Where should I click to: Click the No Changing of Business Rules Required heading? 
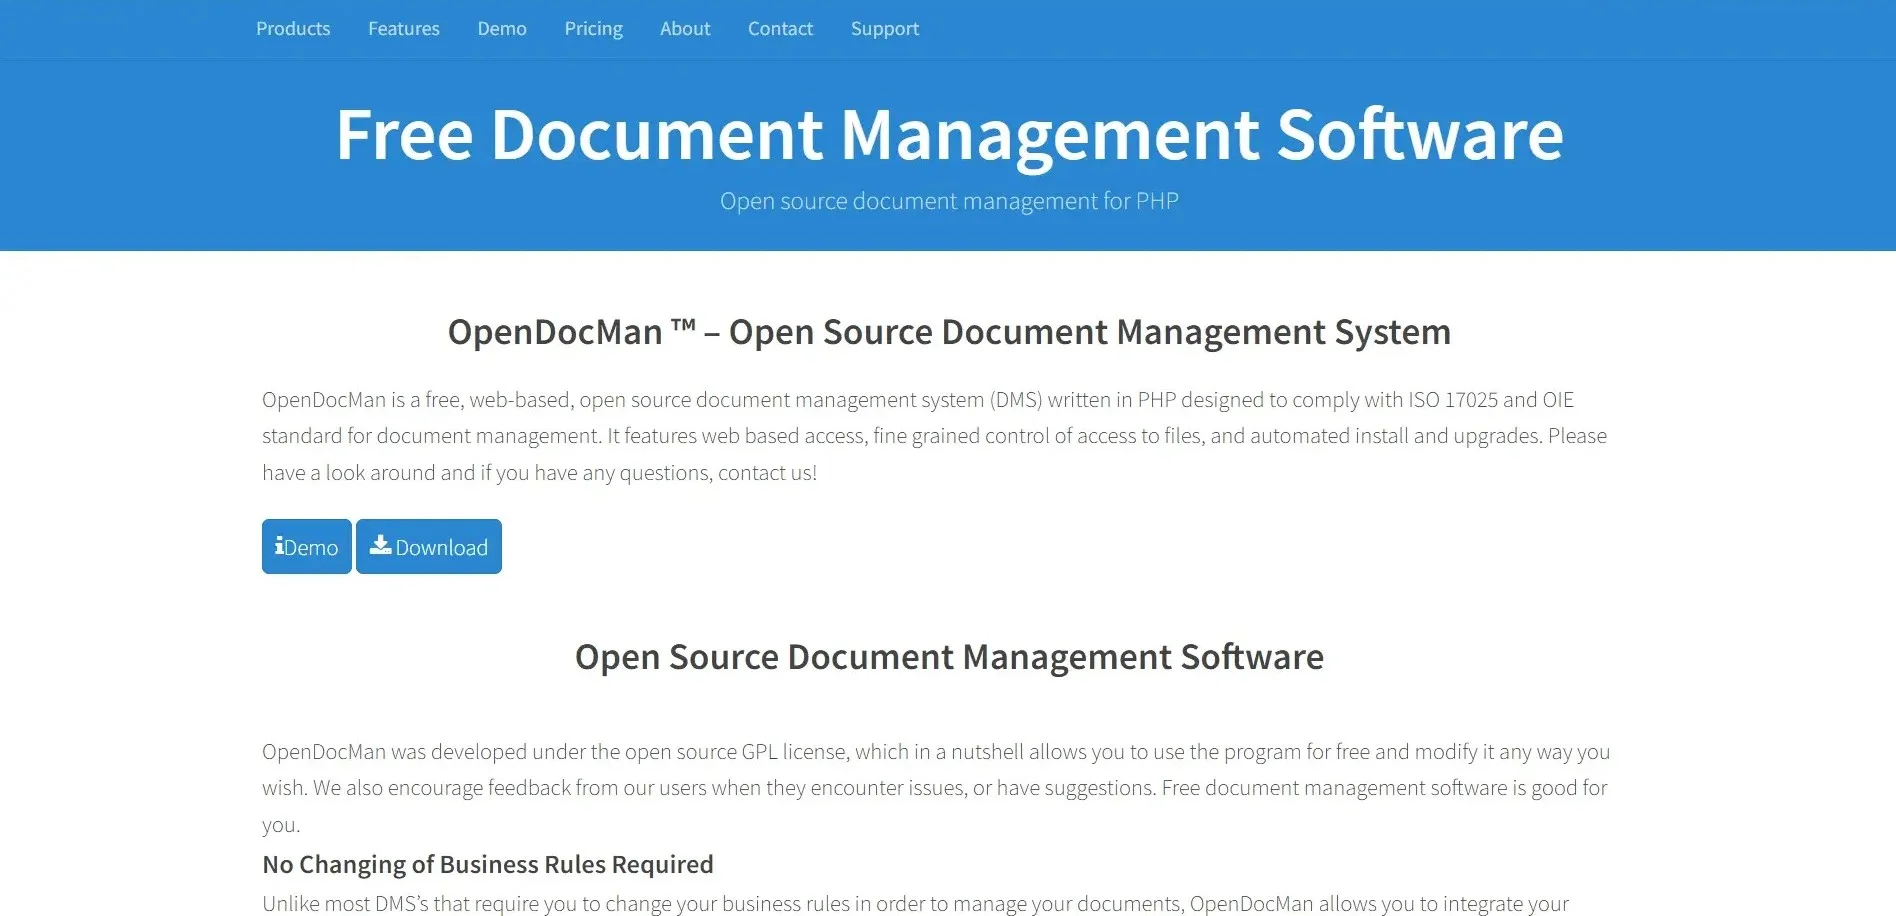[x=488, y=864]
